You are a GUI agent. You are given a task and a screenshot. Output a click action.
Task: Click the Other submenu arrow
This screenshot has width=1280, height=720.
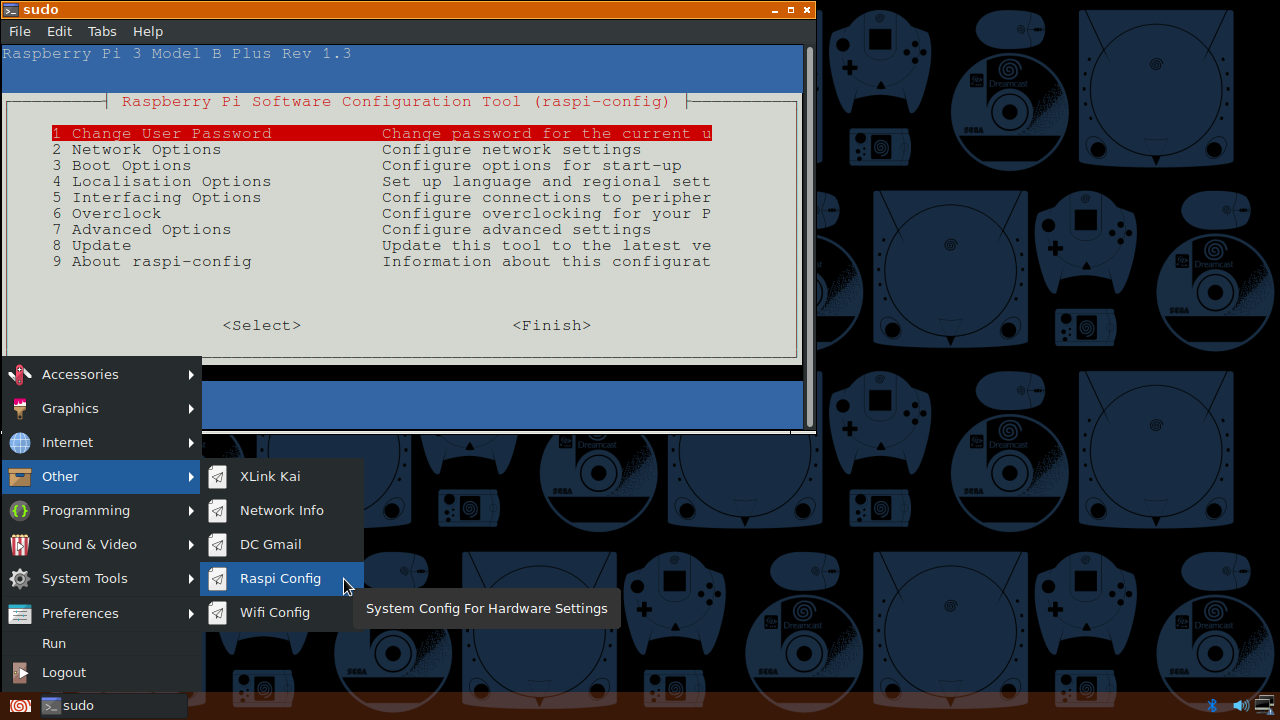(191, 477)
